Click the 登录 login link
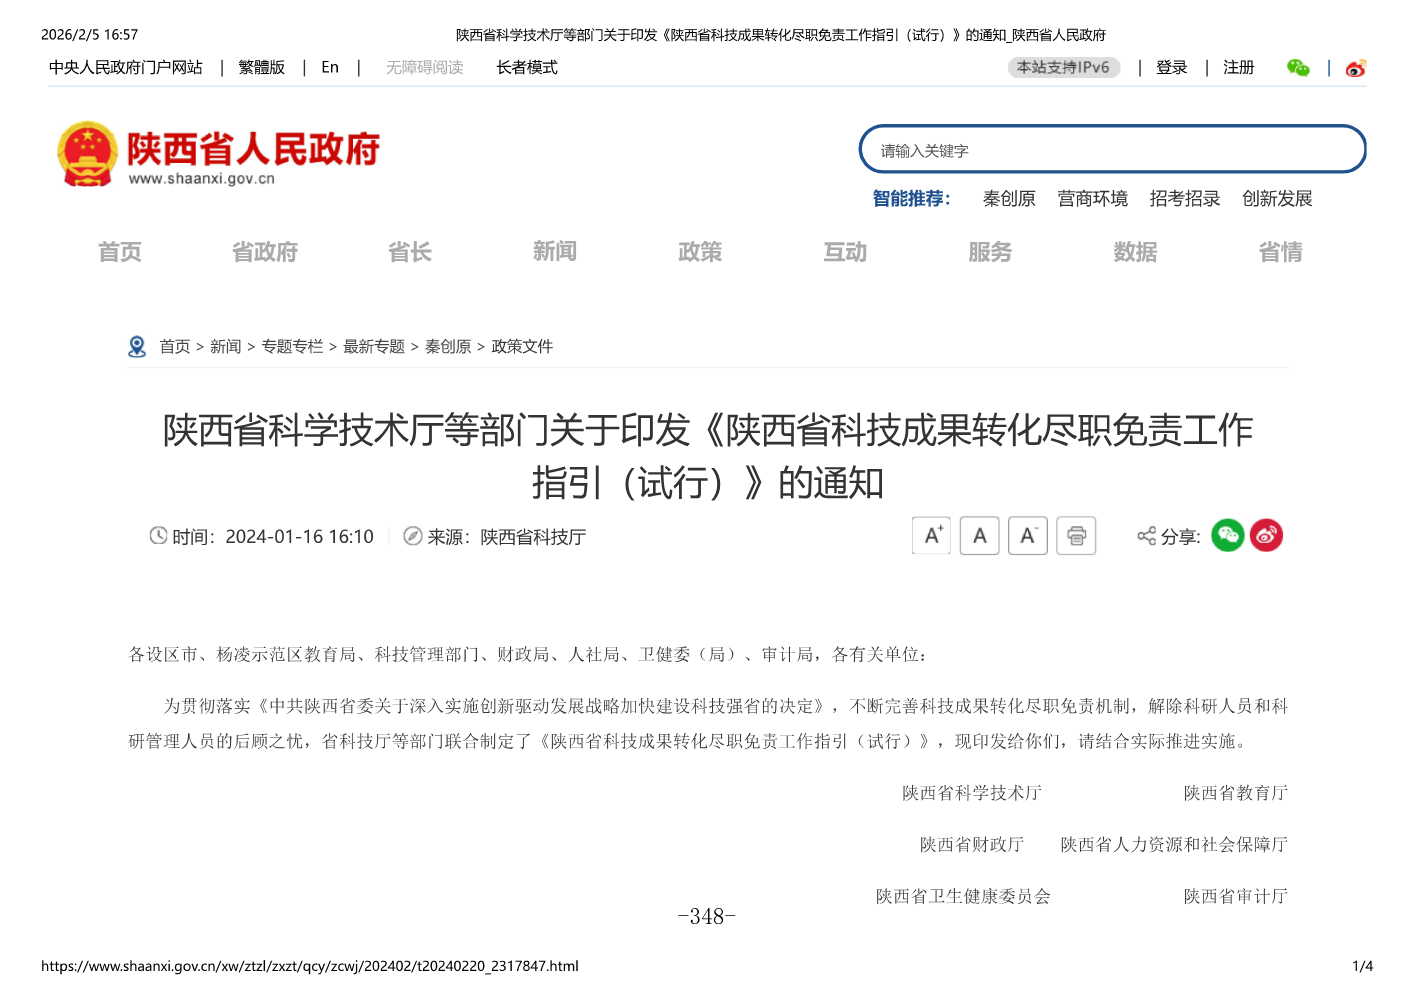Screen dimensions: 1414x999 point(1171,67)
